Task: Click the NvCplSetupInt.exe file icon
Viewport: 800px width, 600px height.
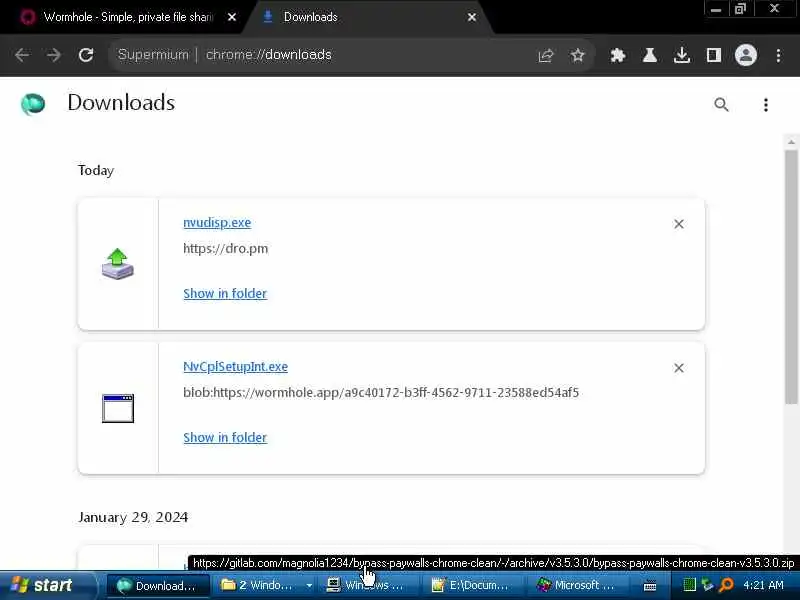Action: pyautogui.click(x=118, y=408)
